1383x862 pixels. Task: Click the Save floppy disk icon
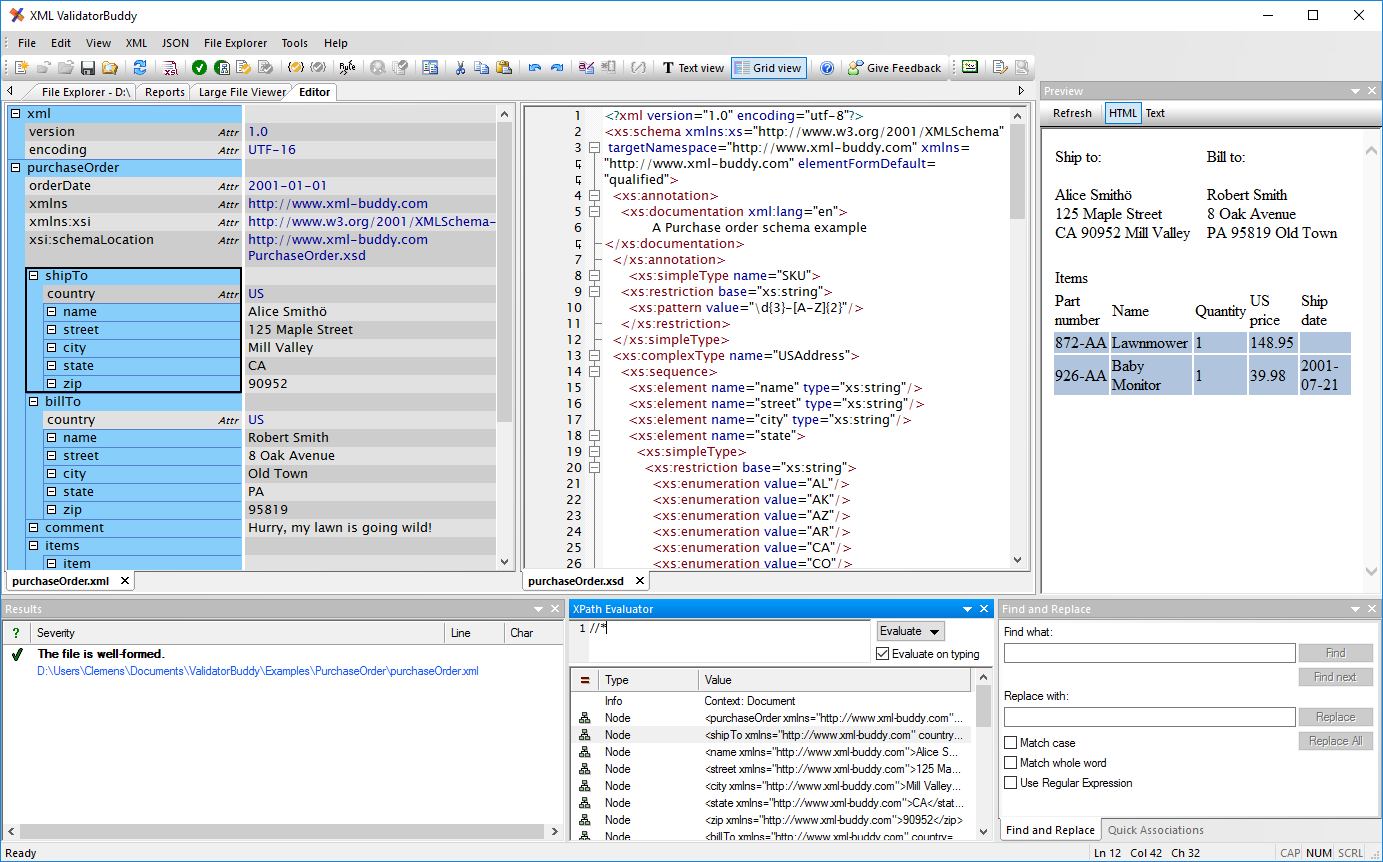(x=88, y=68)
